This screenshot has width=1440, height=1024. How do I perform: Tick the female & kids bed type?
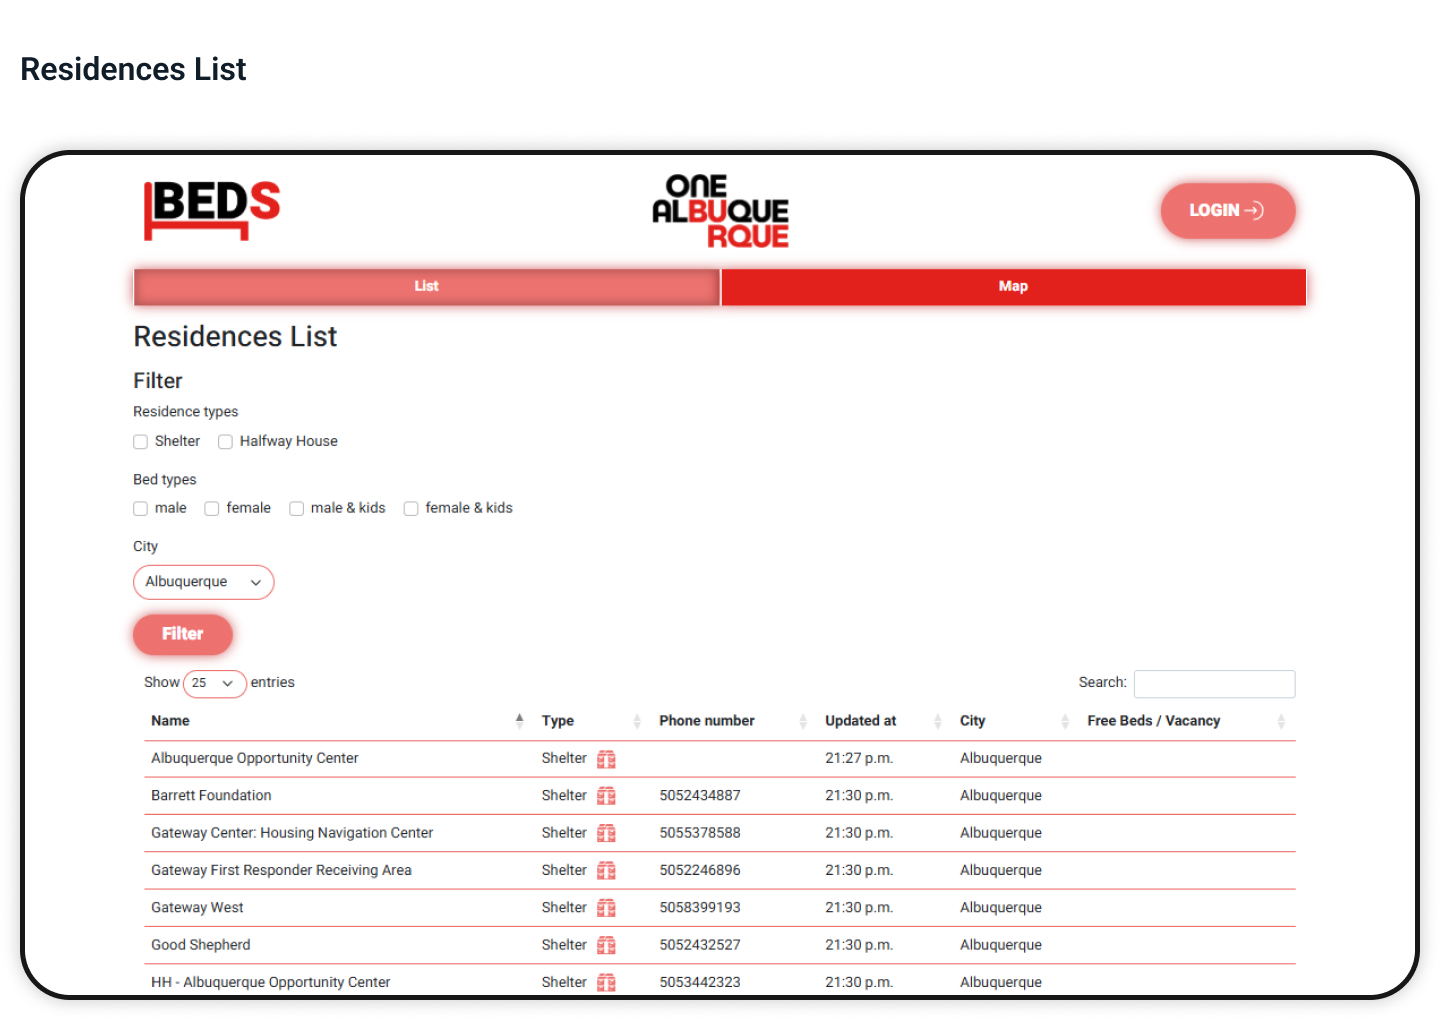(411, 509)
